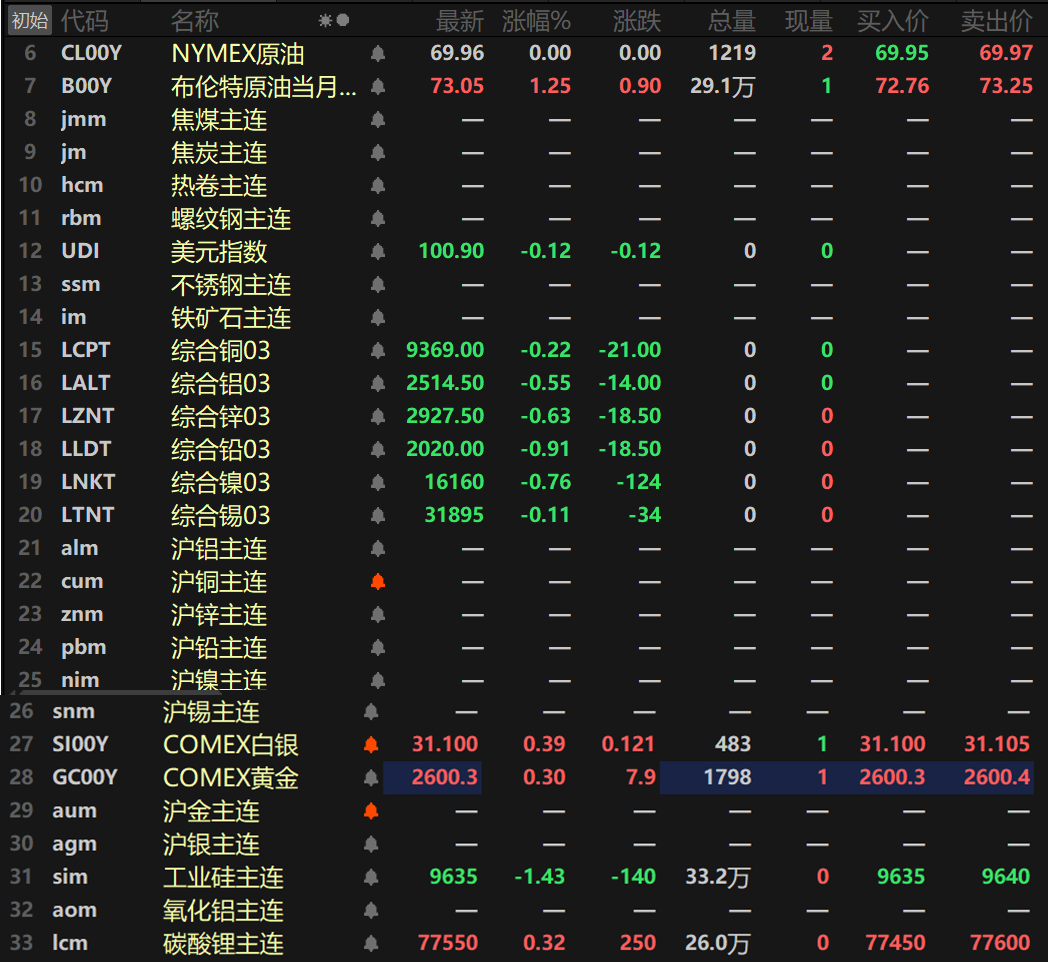The height and width of the screenshot is (962, 1048).
Task: Click the bell icon for 工业硅主连
Action: (371, 877)
